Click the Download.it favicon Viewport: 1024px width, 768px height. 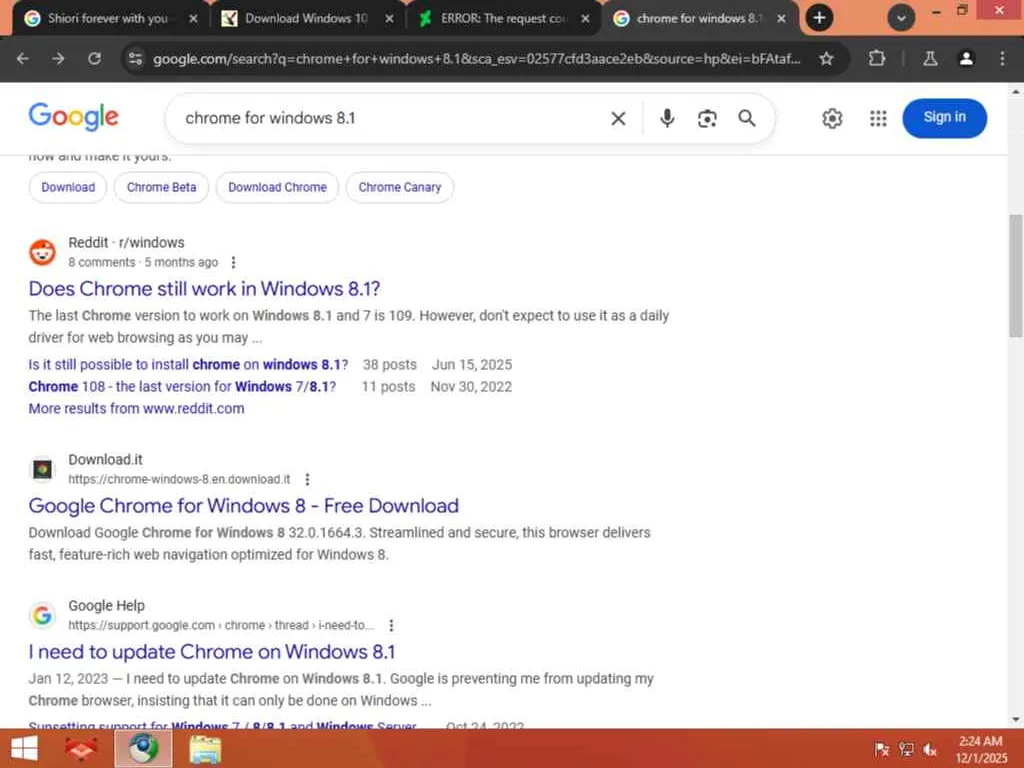pyautogui.click(x=42, y=469)
